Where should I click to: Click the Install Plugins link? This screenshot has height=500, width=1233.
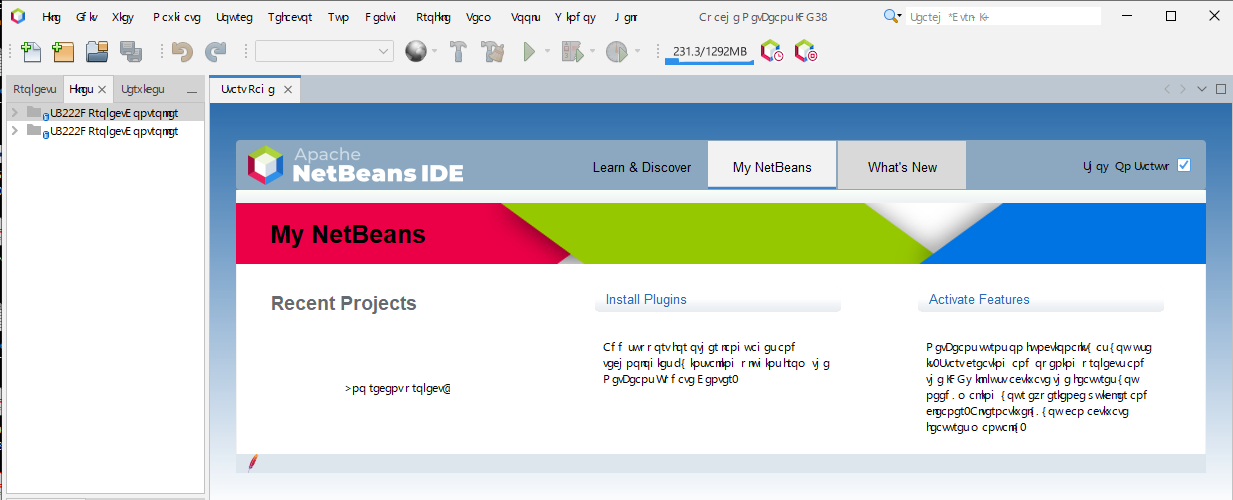point(646,299)
